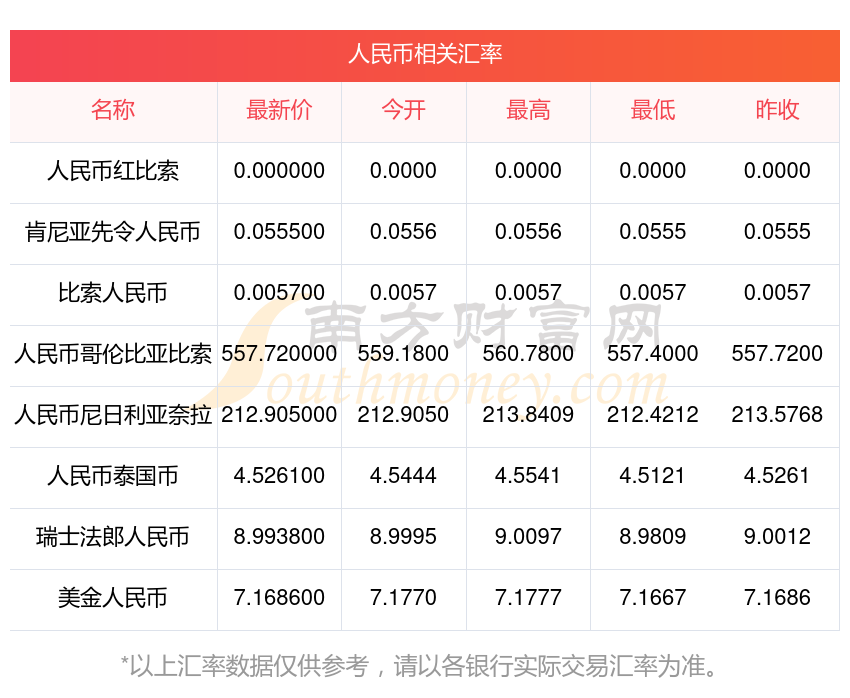The width and height of the screenshot is (850, 698).
Task: Click the 人民币尼日利亚奈拉 row name
Action: [113, 415]
